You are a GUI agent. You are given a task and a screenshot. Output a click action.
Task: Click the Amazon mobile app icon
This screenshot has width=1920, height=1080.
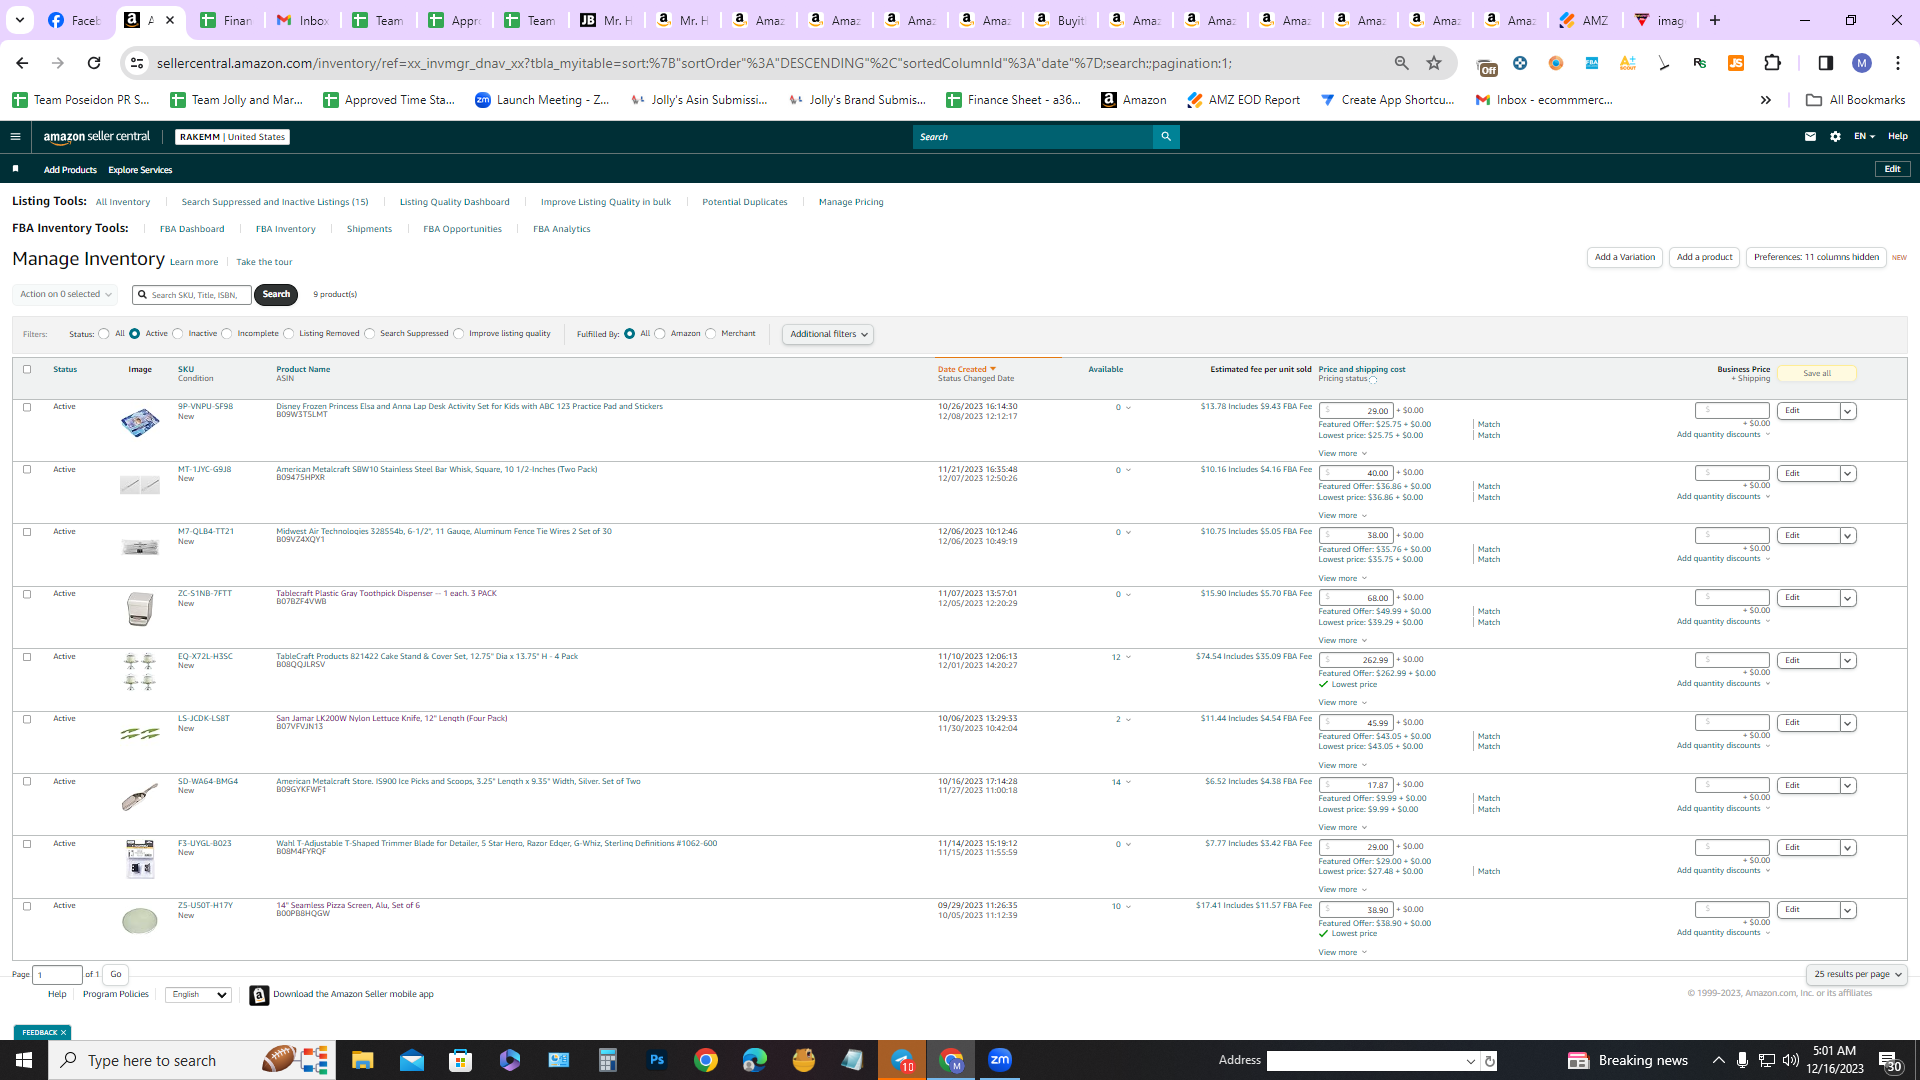pyautogui.click(x=259, y=995)
